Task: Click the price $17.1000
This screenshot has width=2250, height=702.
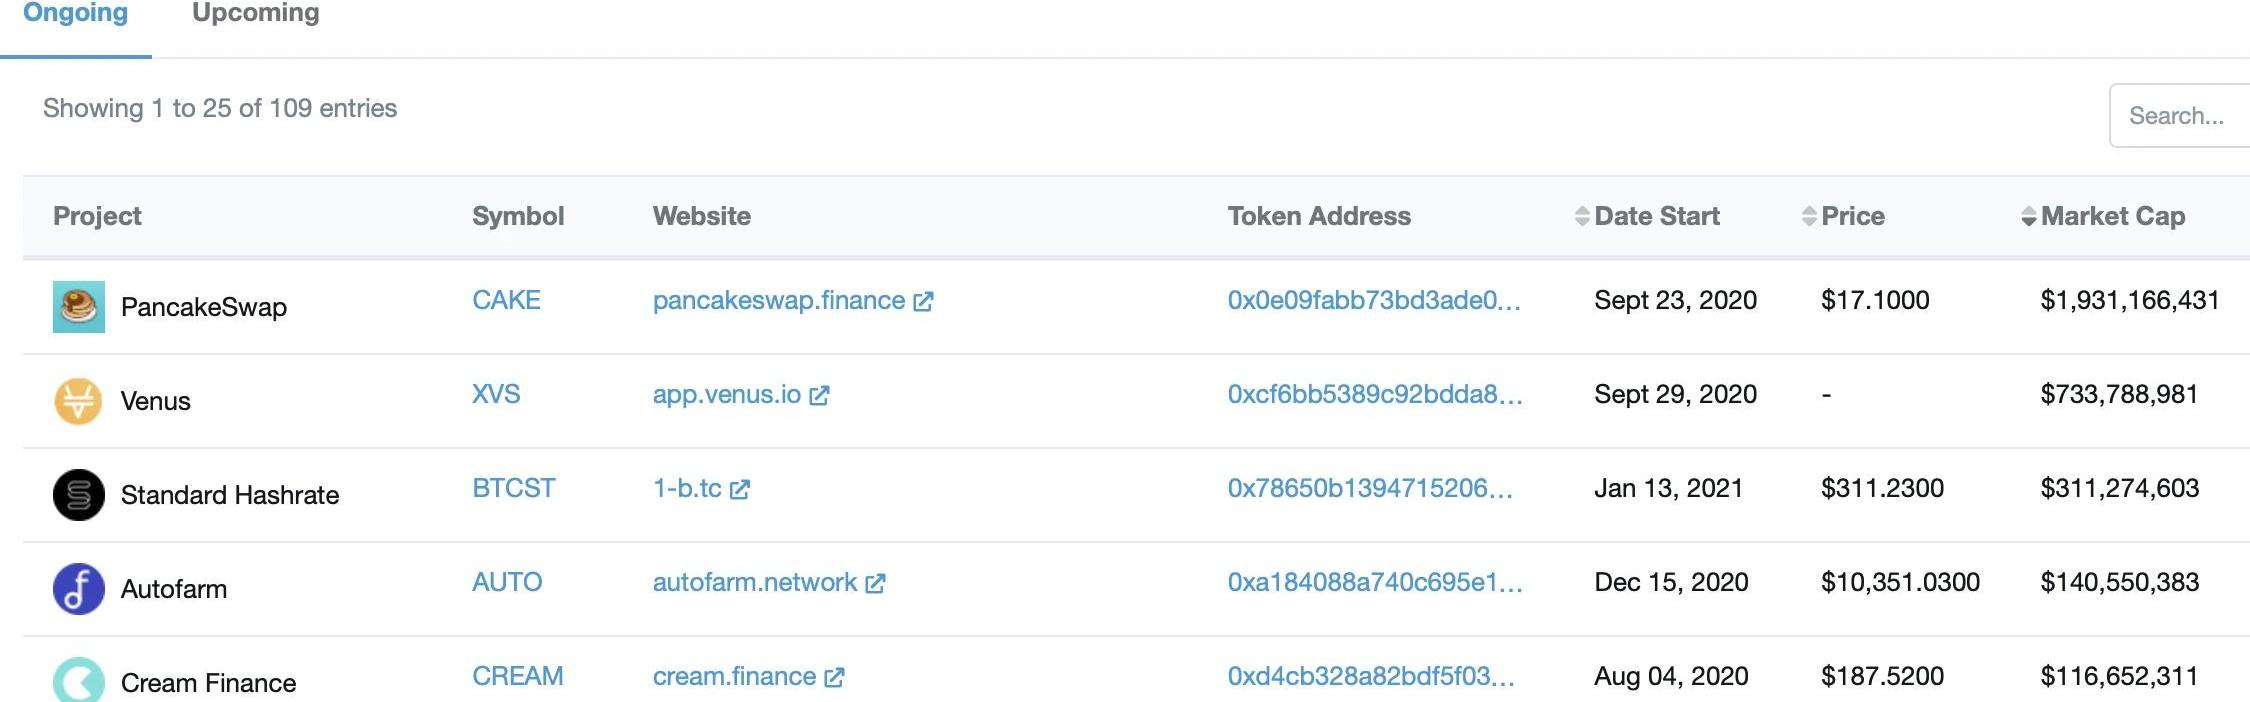Action: (x=1876, y=300)
